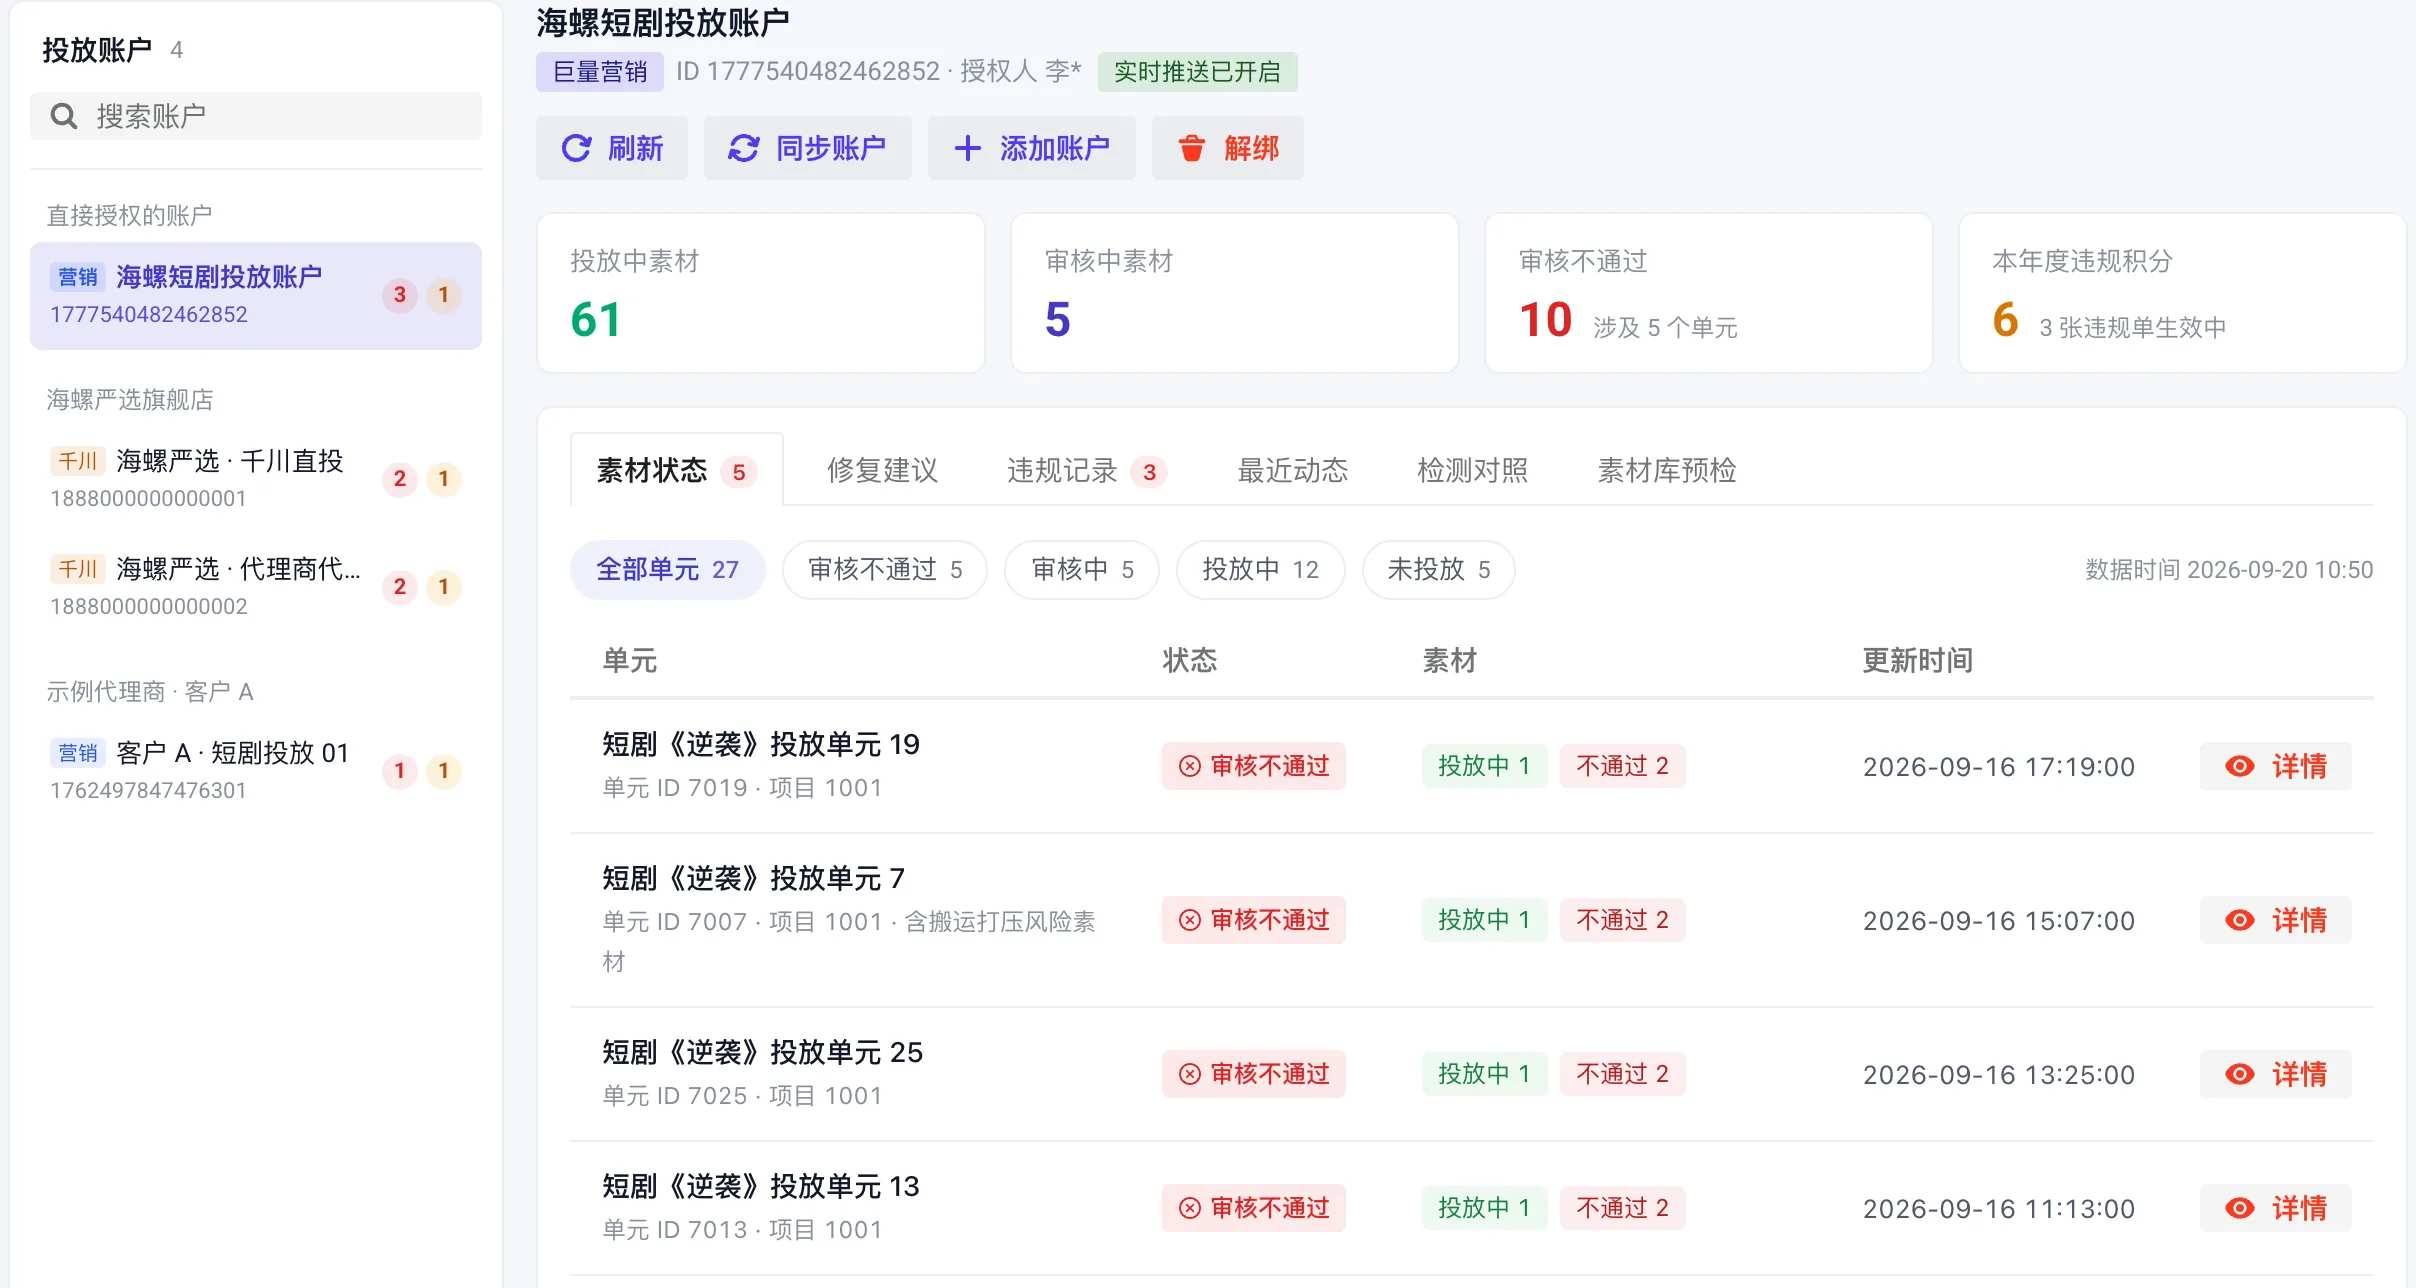This screenshot has width=2416, height=1288.
Task: Click orange badge 1 on 客户 A 短剧投放 01
Action: coord(444,771)
